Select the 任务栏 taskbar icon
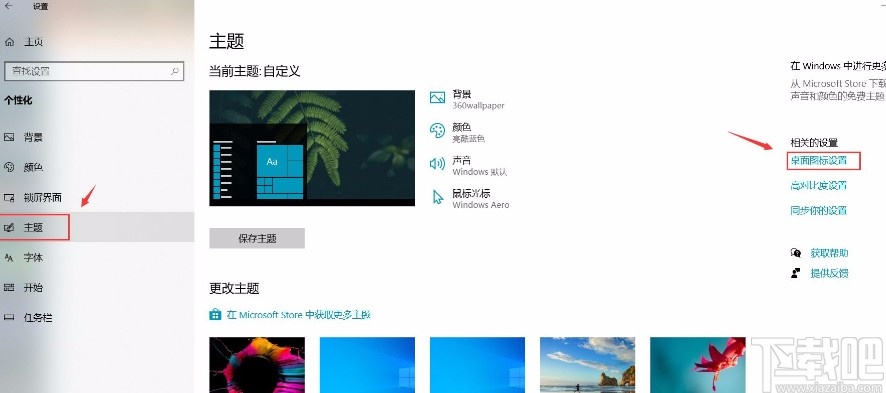 pos(9,317)
